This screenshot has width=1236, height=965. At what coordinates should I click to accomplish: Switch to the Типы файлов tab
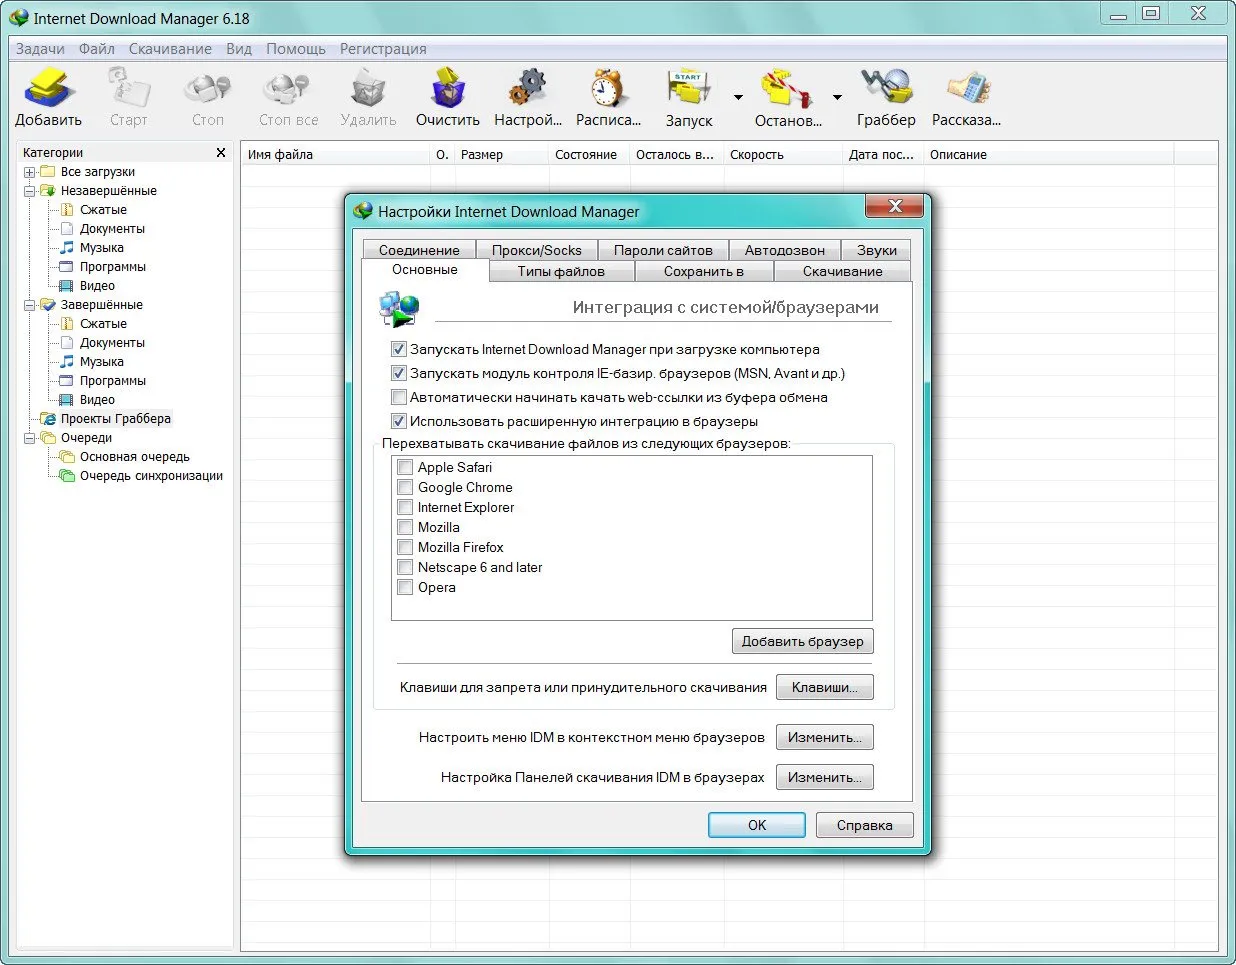coord(561,271)
